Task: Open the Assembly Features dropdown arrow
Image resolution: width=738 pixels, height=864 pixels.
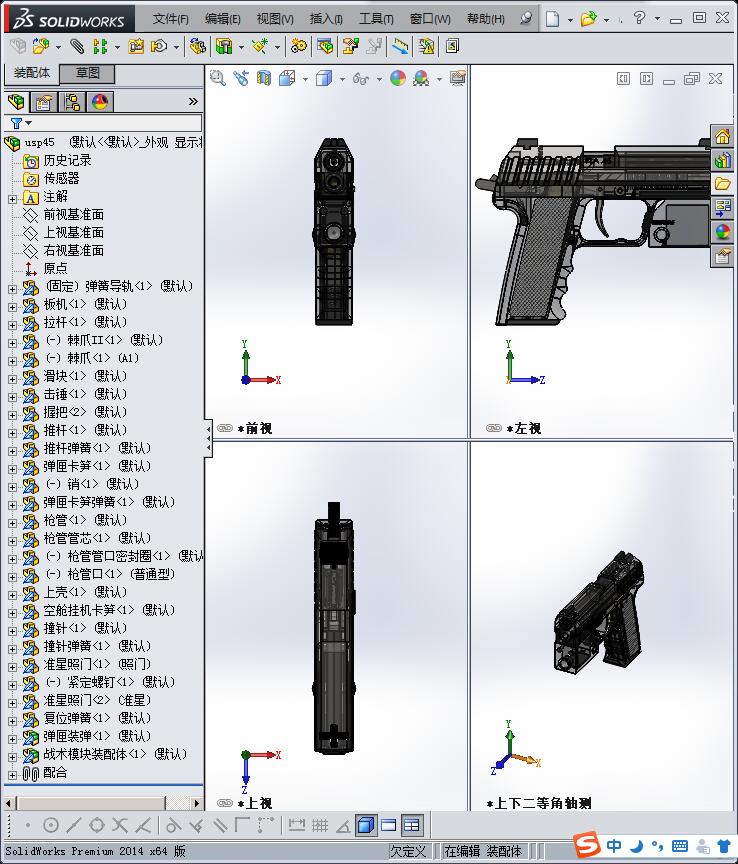Action: (x=241, y=48)
